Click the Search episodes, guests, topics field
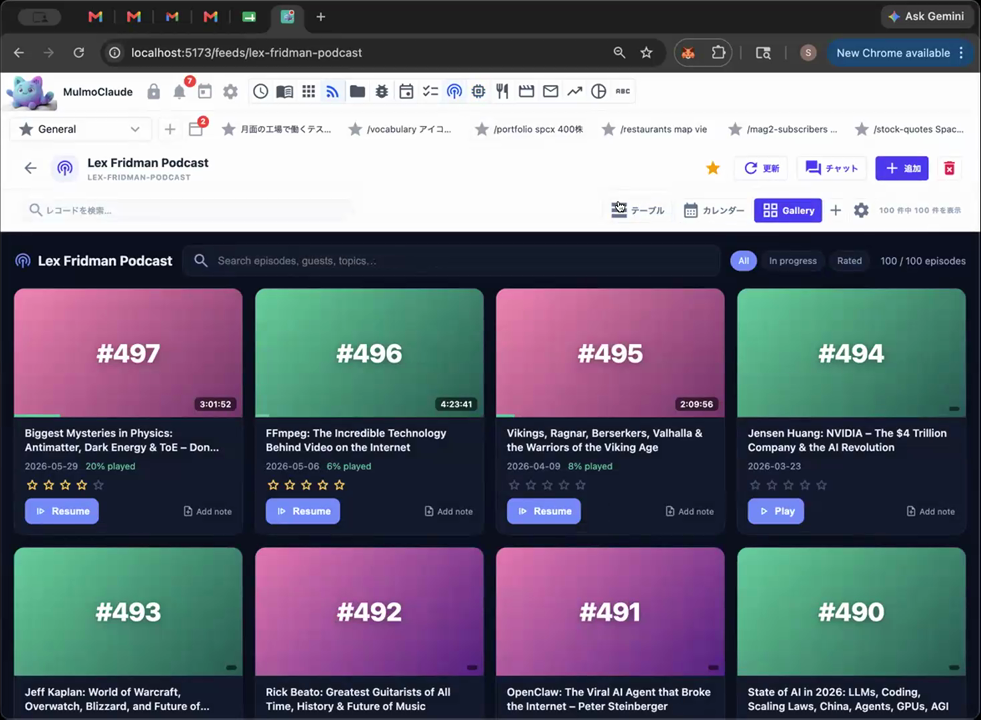 [x=451, y=261]
